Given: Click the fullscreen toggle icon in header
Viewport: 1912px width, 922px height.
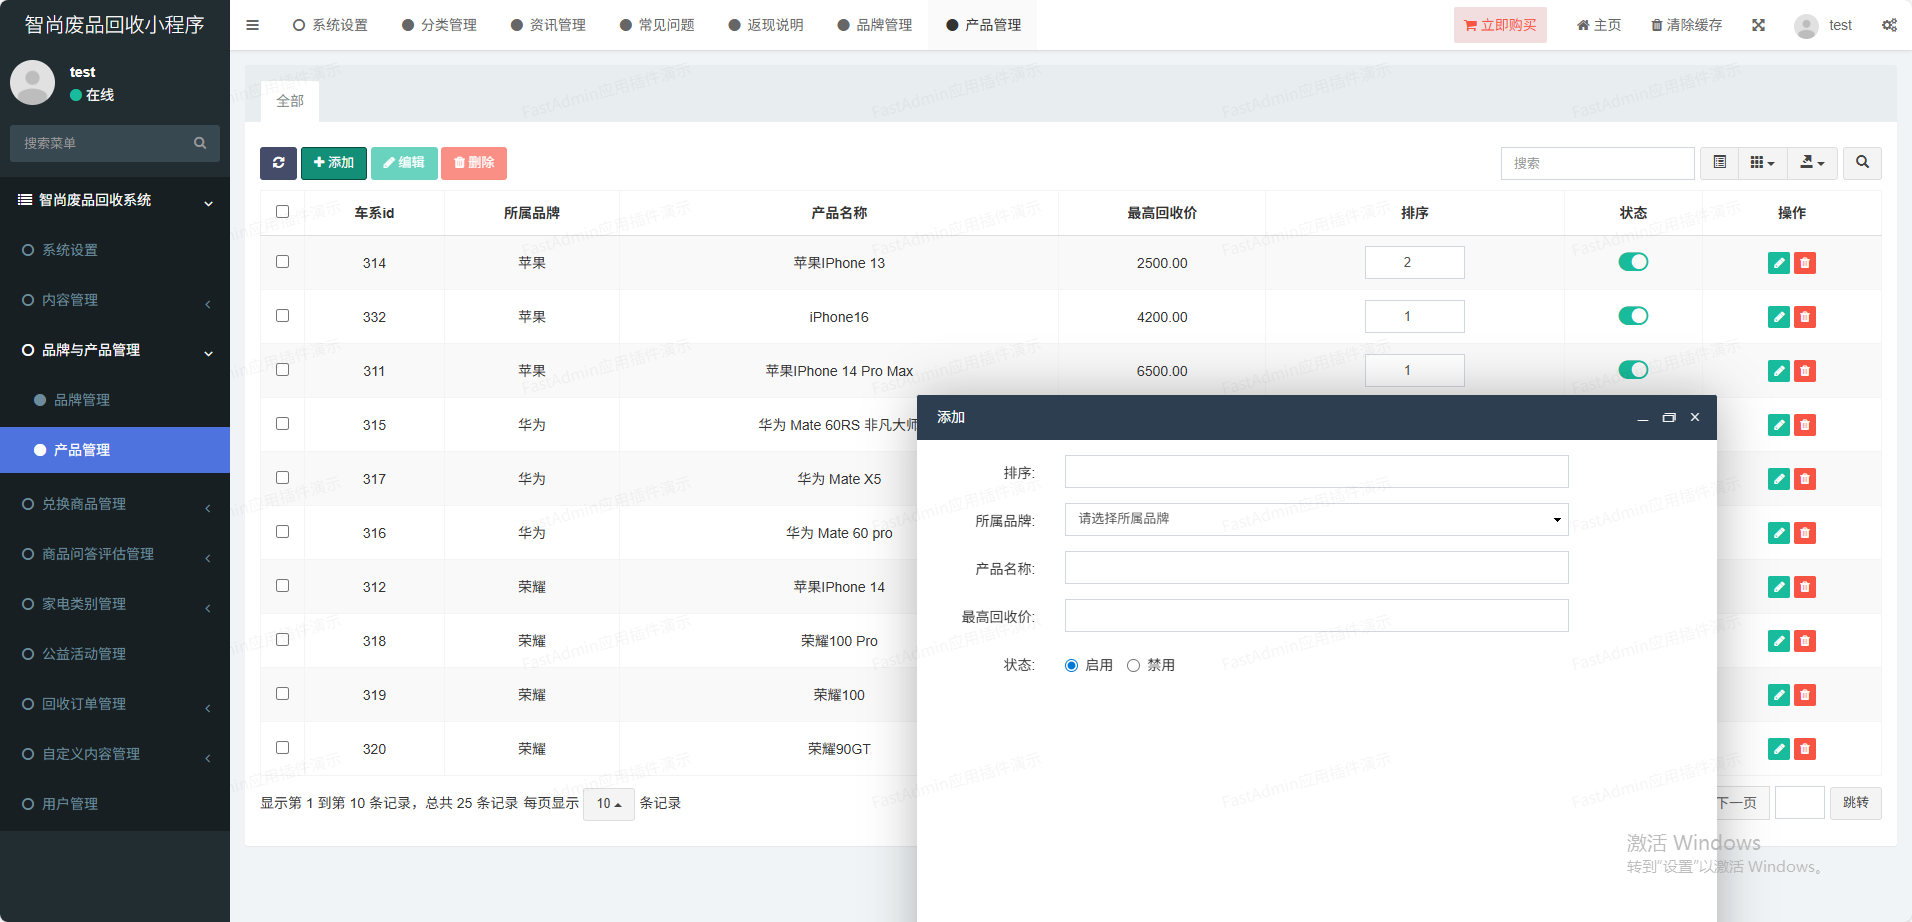Looking at the screenshot, I should click(x=1758, y=25).
